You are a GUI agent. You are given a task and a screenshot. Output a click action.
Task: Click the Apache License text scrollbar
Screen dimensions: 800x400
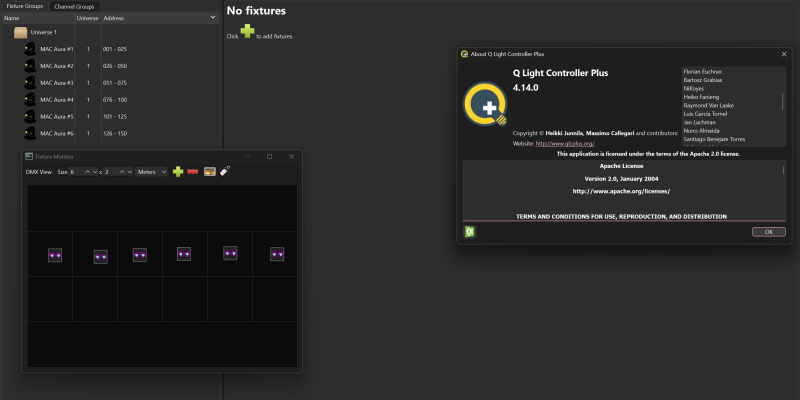point(783,170)
